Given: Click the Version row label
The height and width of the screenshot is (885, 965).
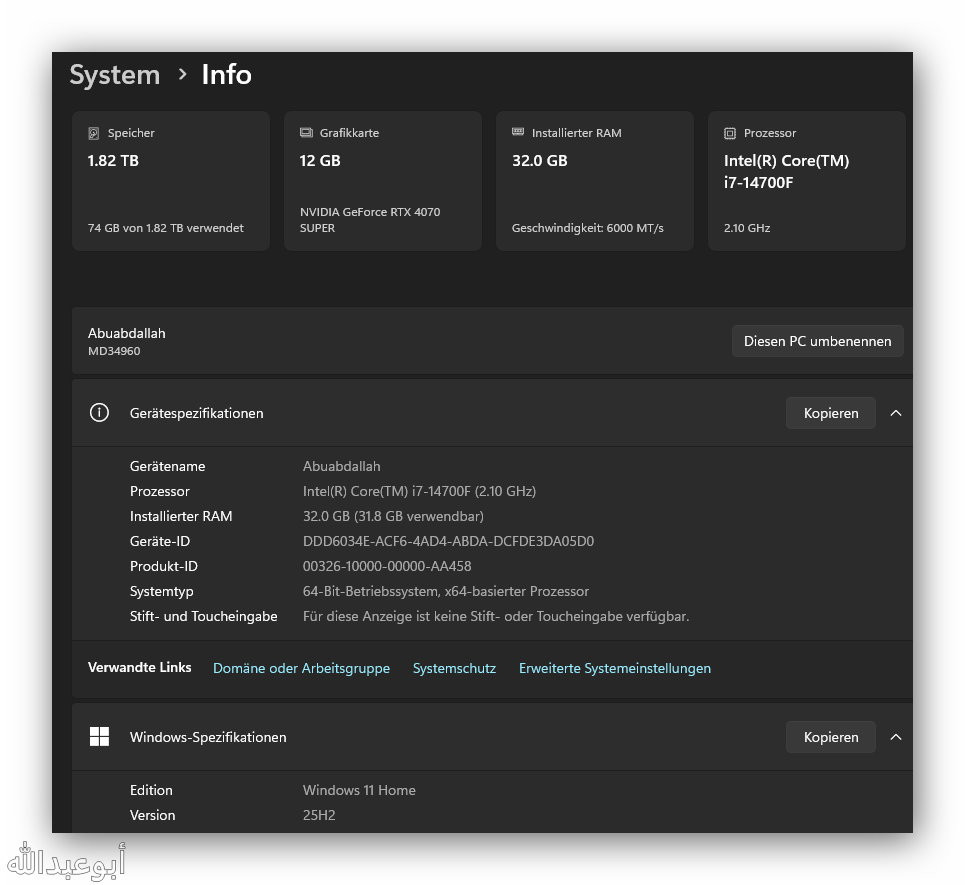Looking at the screenshot, I should 152,815.
